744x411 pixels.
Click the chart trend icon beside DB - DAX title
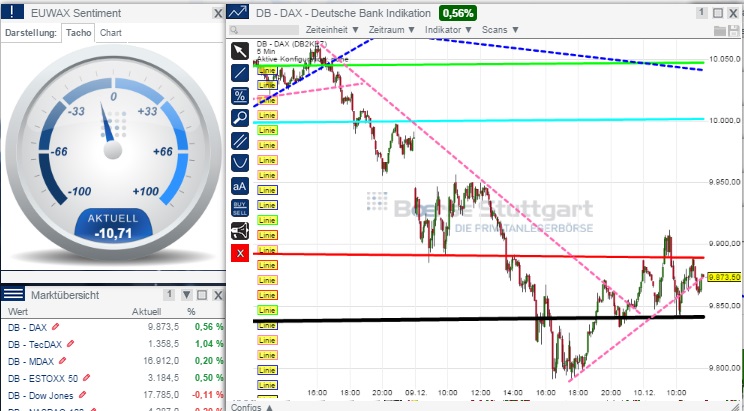[238, 12]
